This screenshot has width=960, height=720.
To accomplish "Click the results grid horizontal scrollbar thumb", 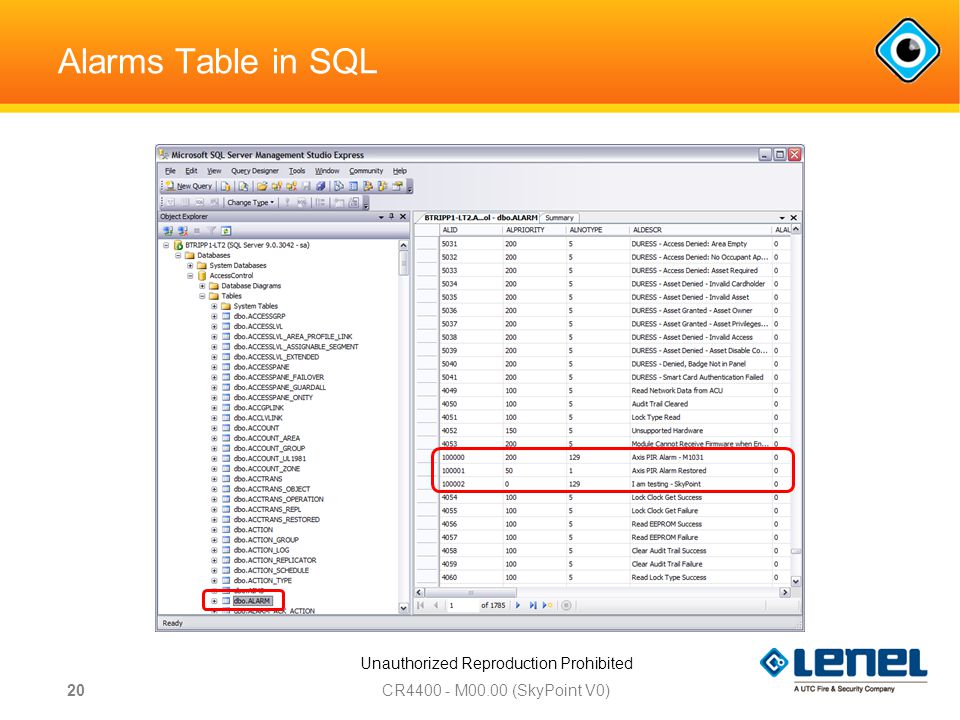I will (x=471, y=593).
